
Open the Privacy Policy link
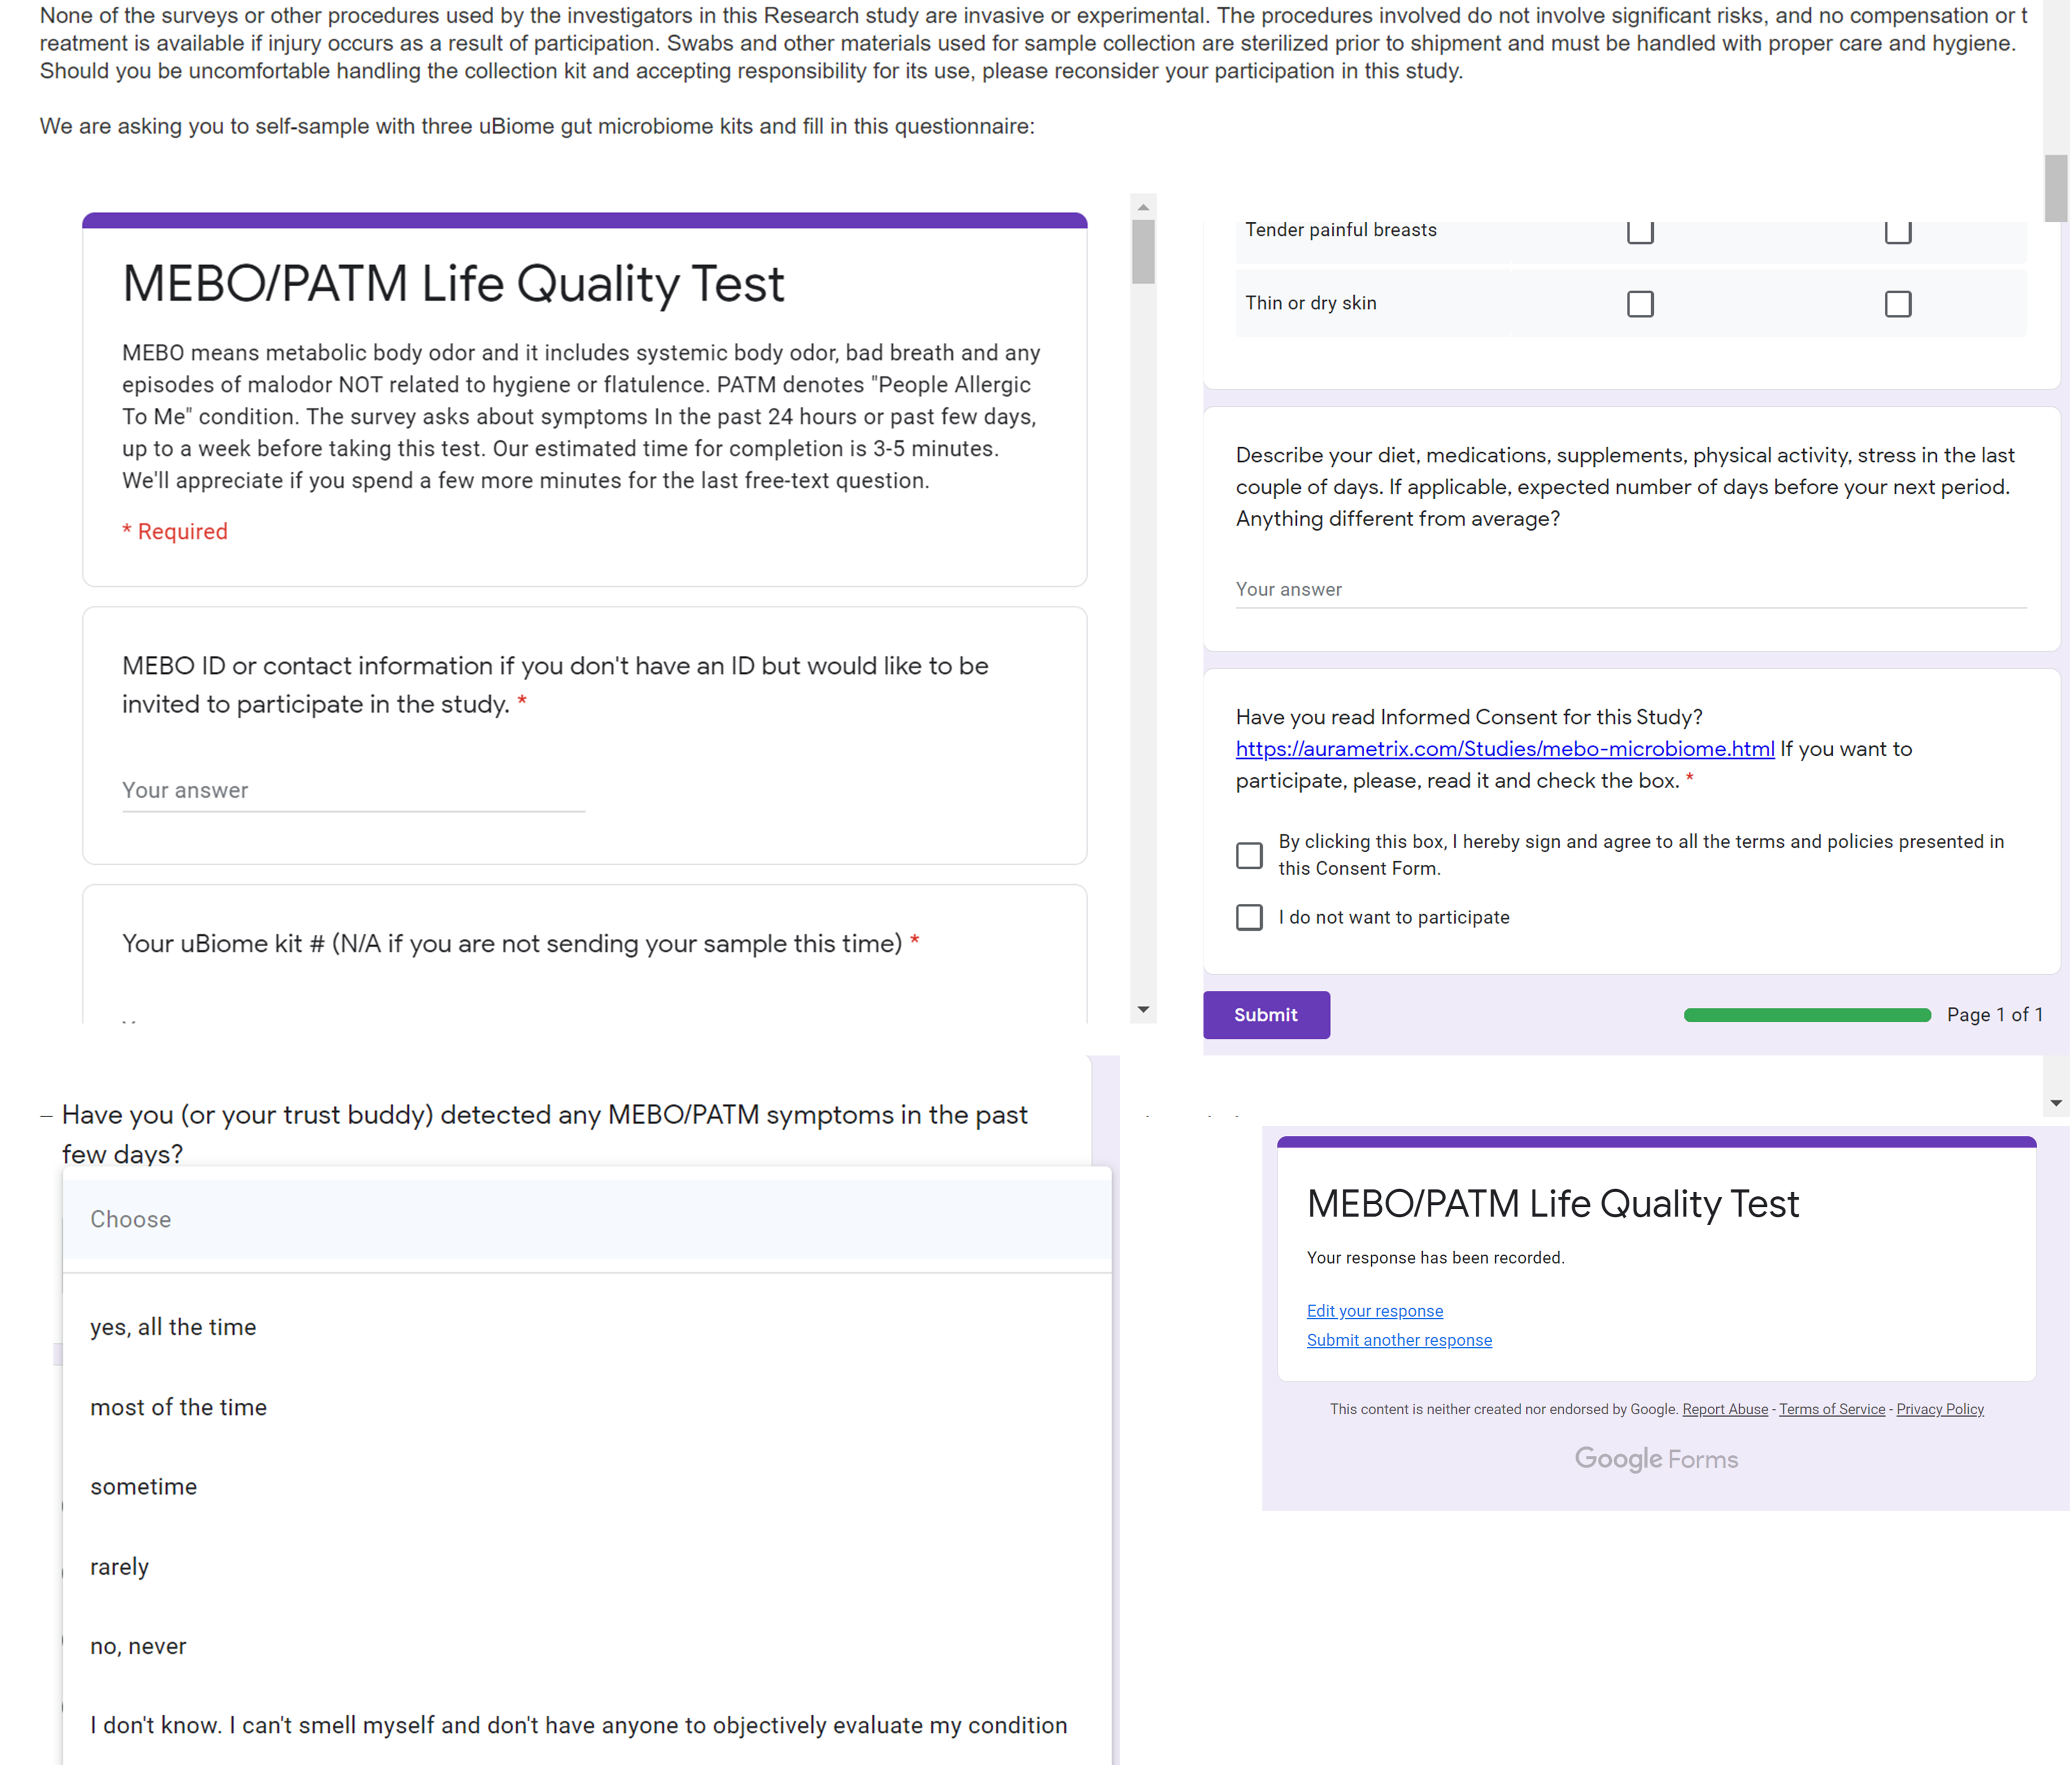point(1940,1409)
